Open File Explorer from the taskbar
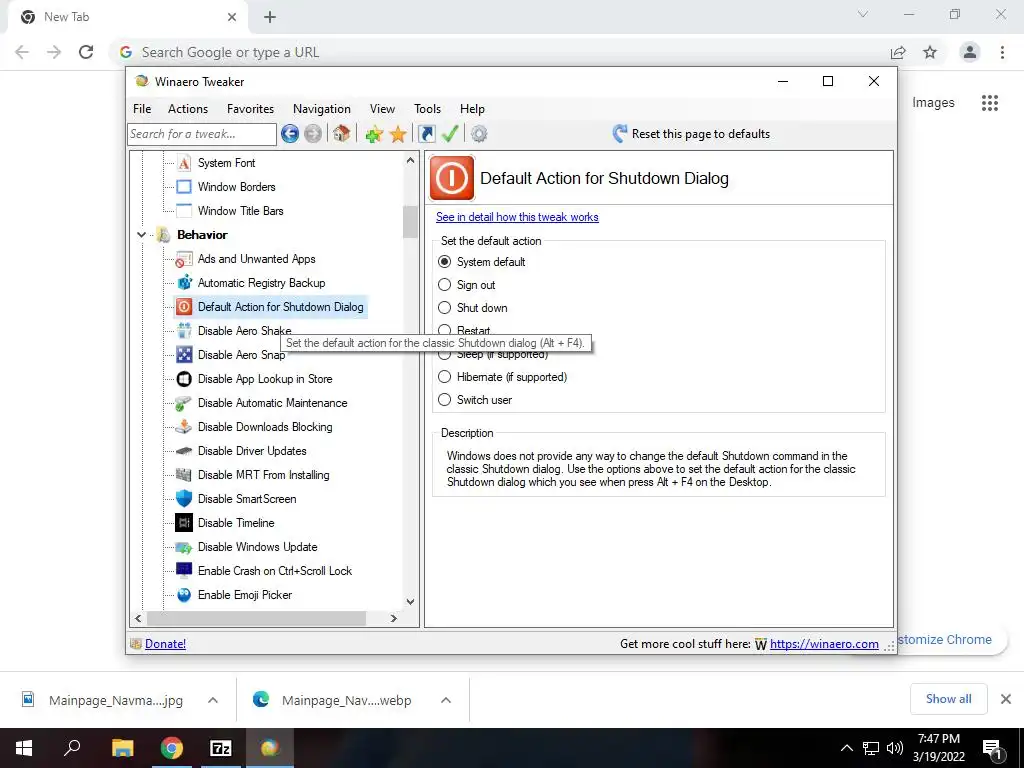Viewport: 1024px width, 768px height. pyautogui.click(x=123, y=748)
